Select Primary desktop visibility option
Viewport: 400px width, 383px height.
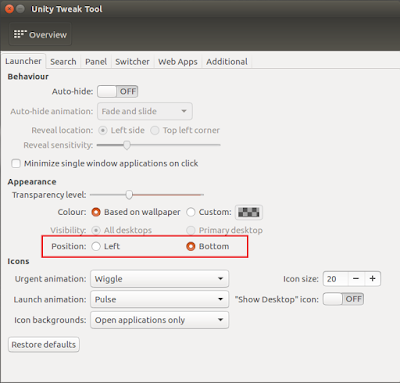pos(224,230)
